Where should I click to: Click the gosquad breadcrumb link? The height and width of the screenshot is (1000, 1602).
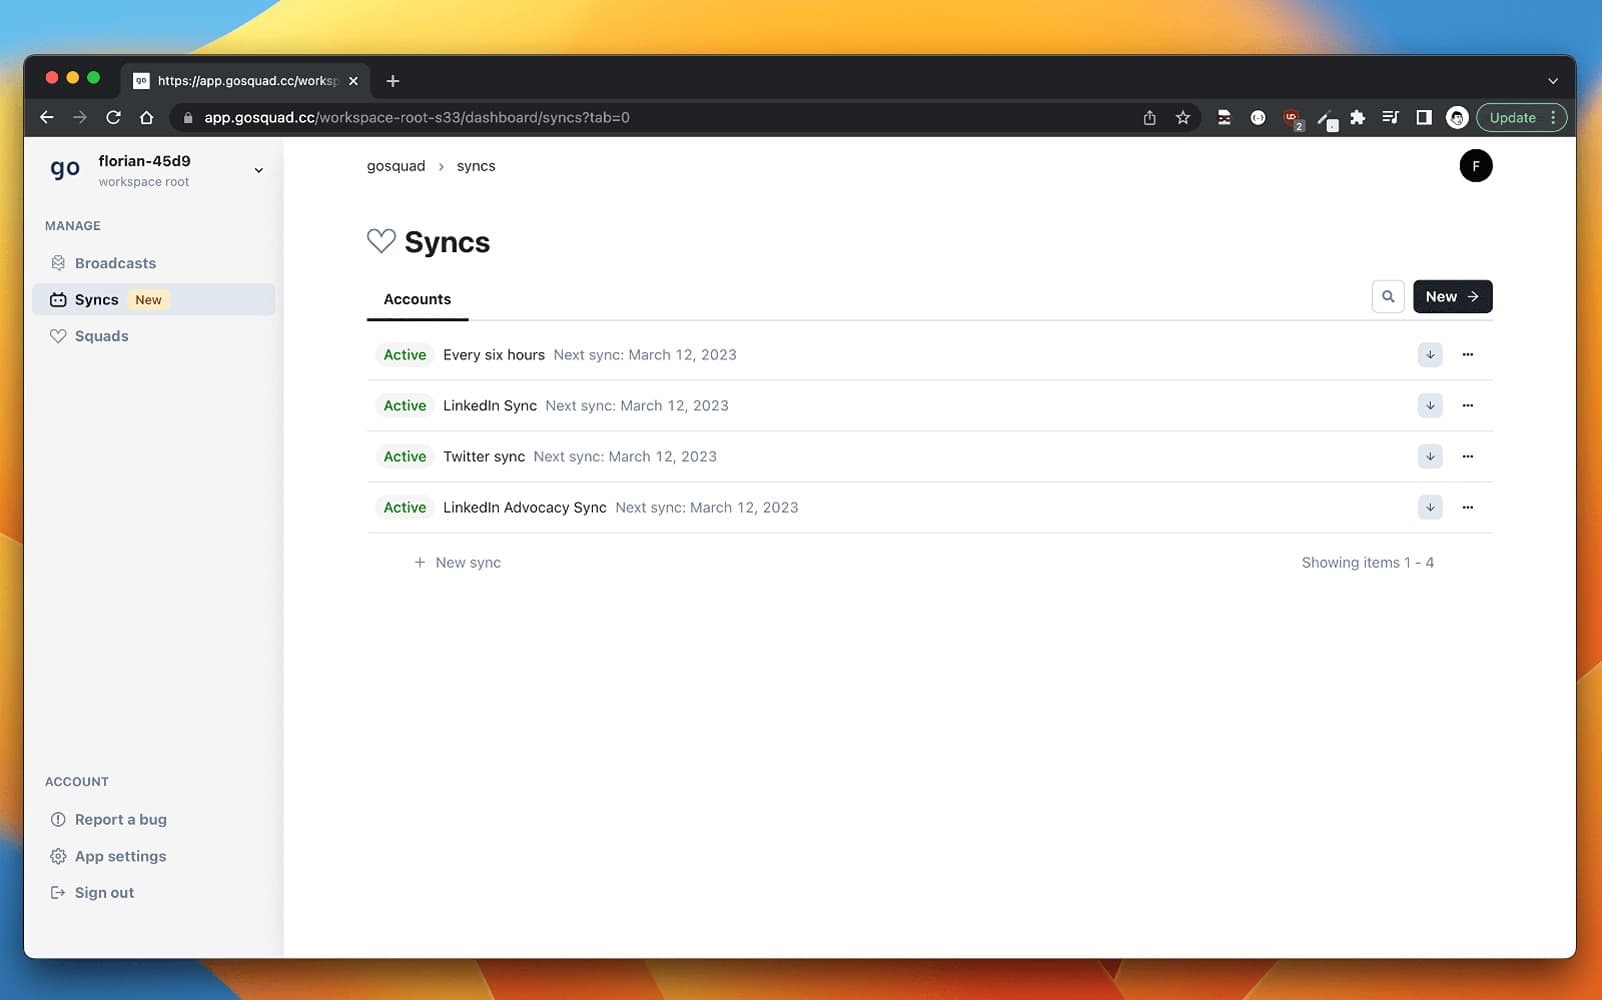(396, 166)
